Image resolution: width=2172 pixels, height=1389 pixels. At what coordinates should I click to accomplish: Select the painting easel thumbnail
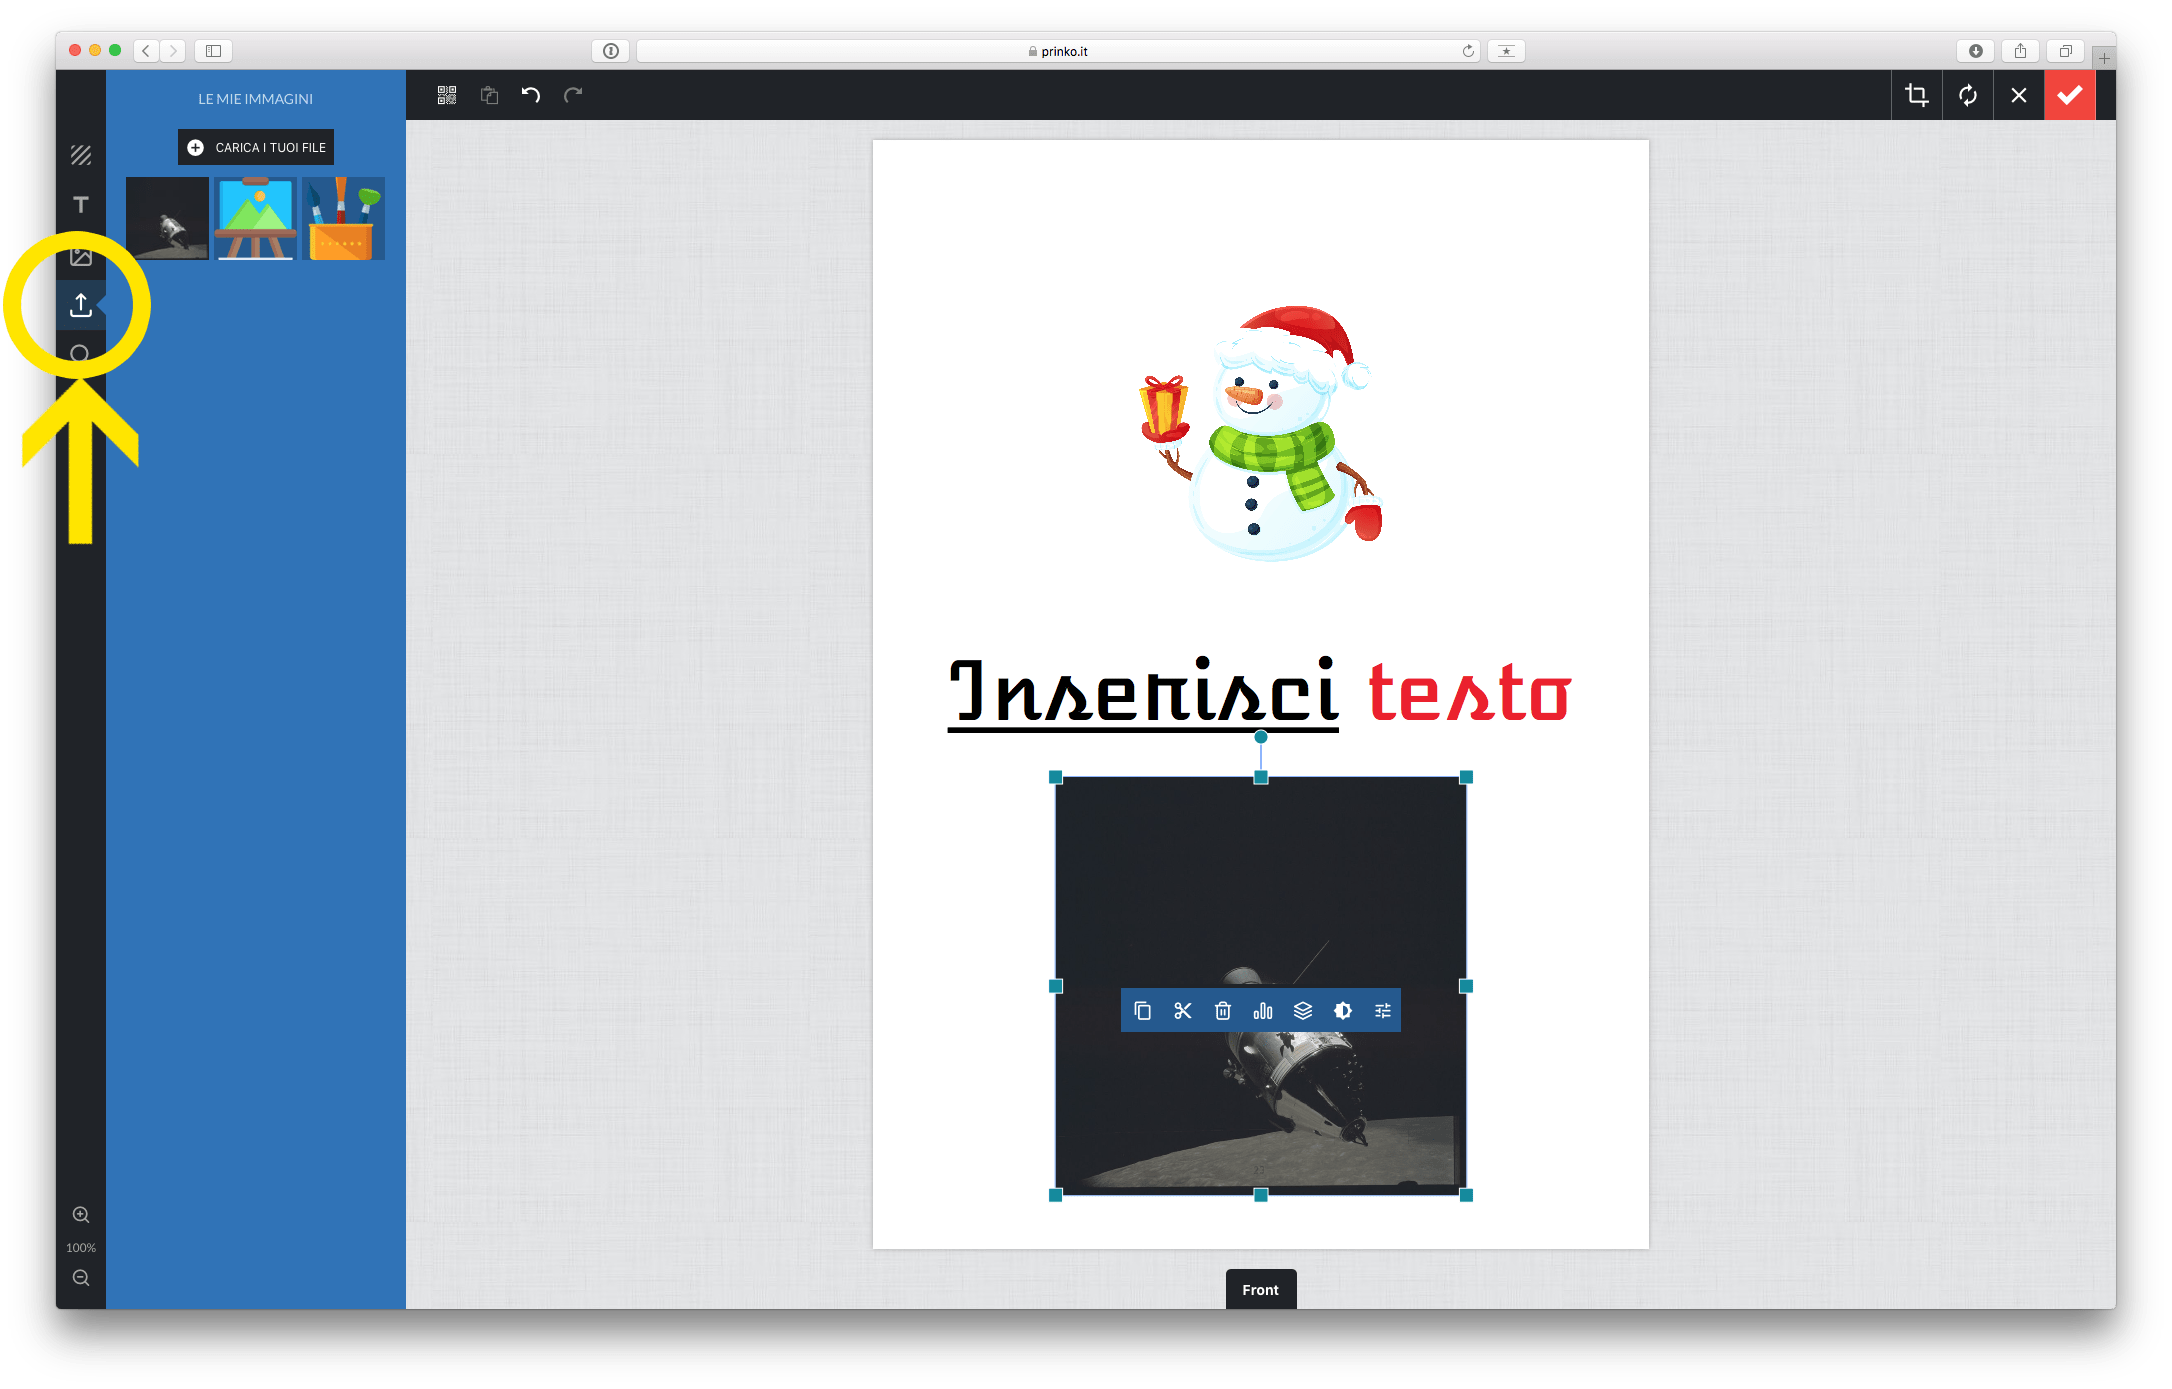click(x=256, y=219)
